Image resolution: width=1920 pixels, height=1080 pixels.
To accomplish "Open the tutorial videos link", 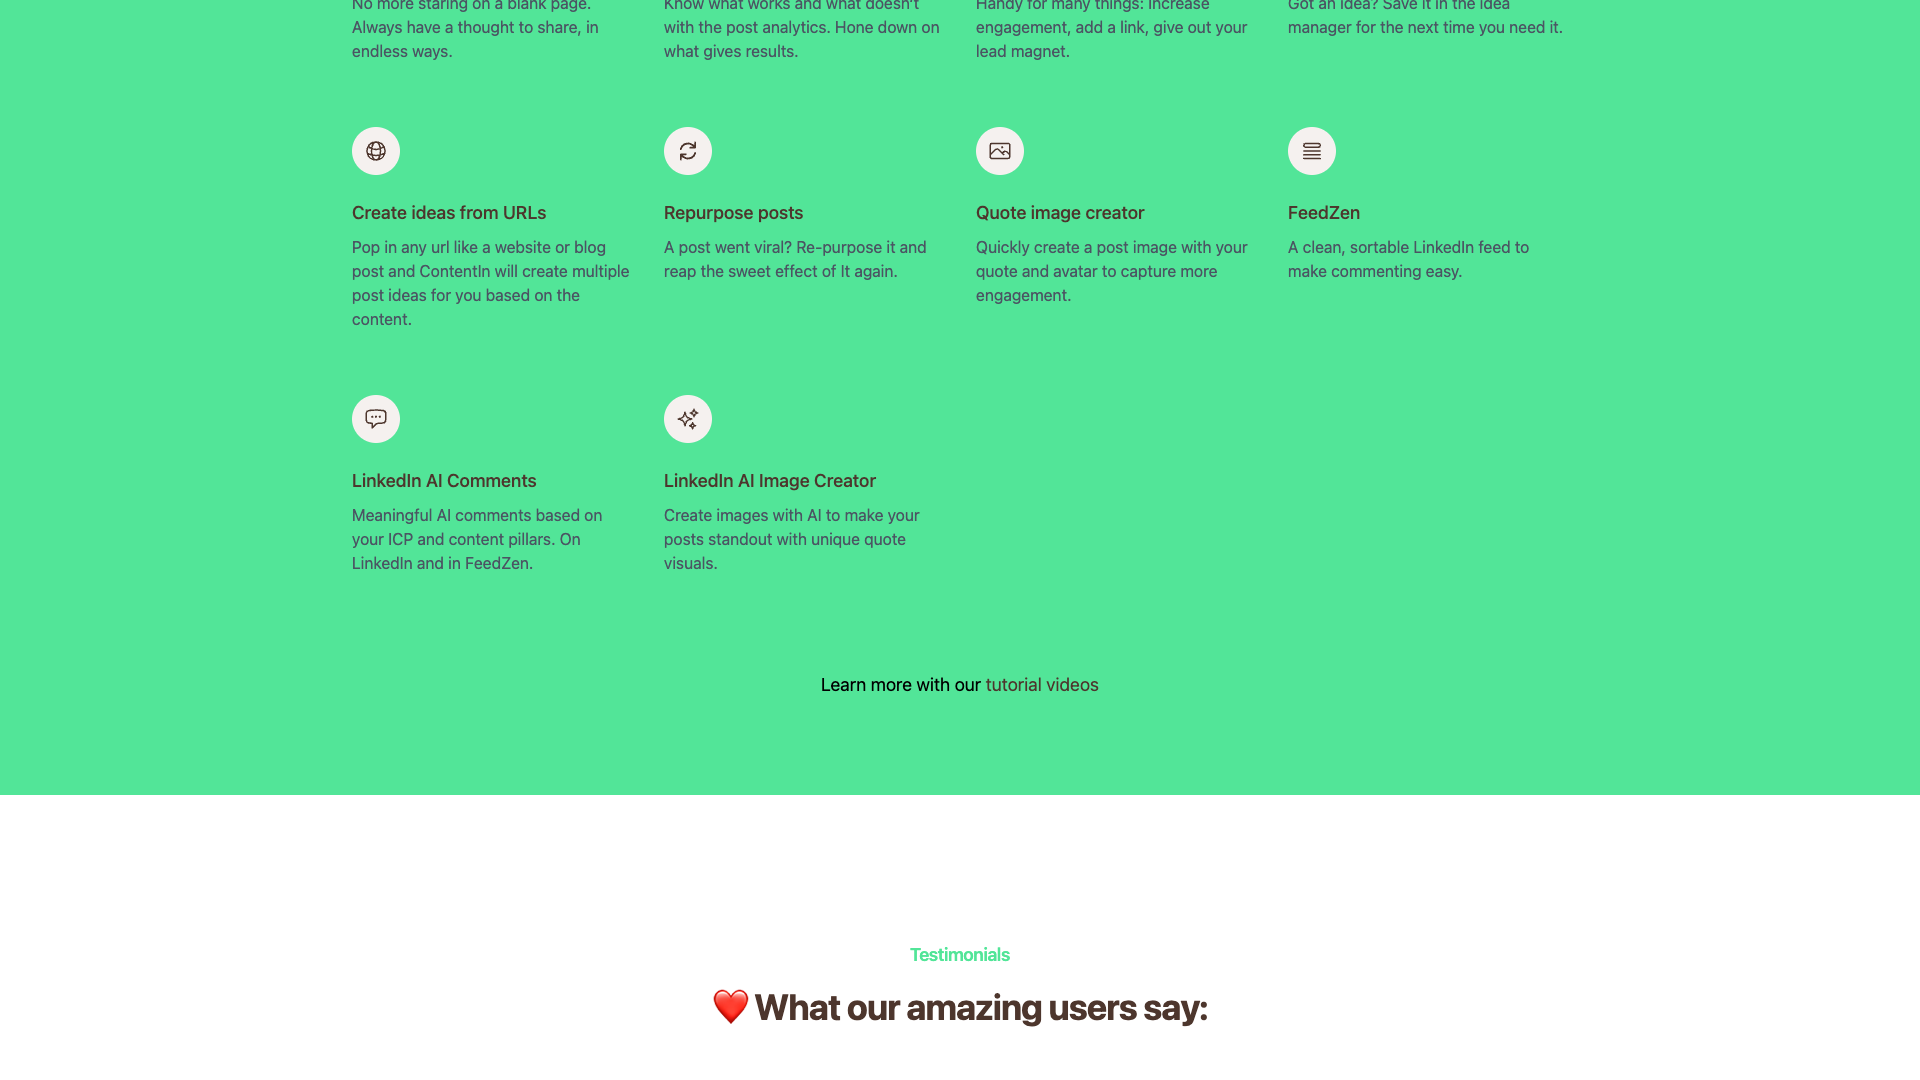I will [x=1041, y=684].
